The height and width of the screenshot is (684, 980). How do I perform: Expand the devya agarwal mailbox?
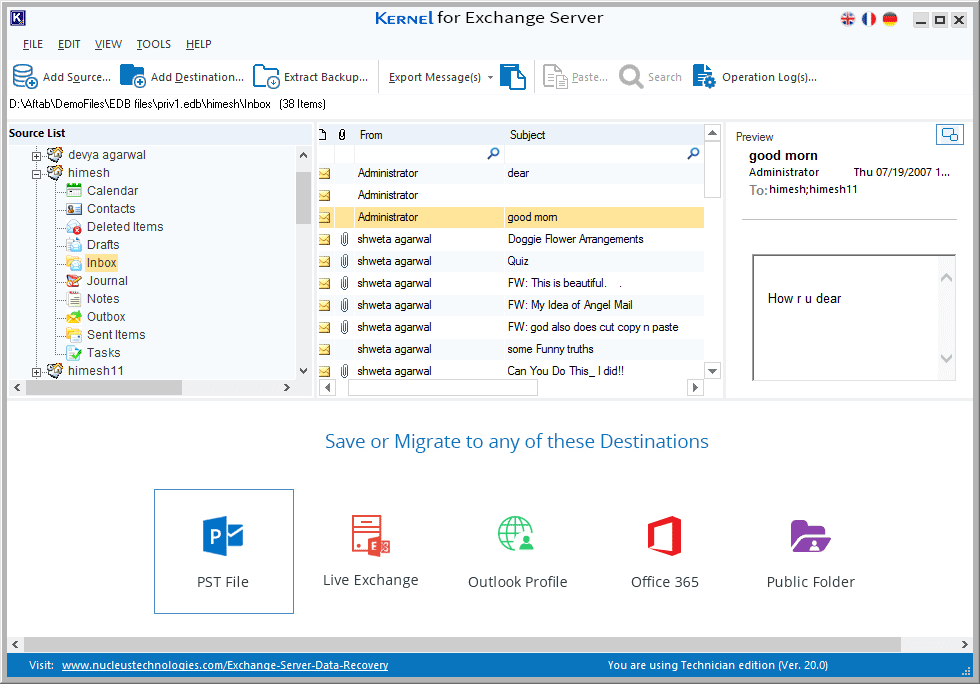36,156
